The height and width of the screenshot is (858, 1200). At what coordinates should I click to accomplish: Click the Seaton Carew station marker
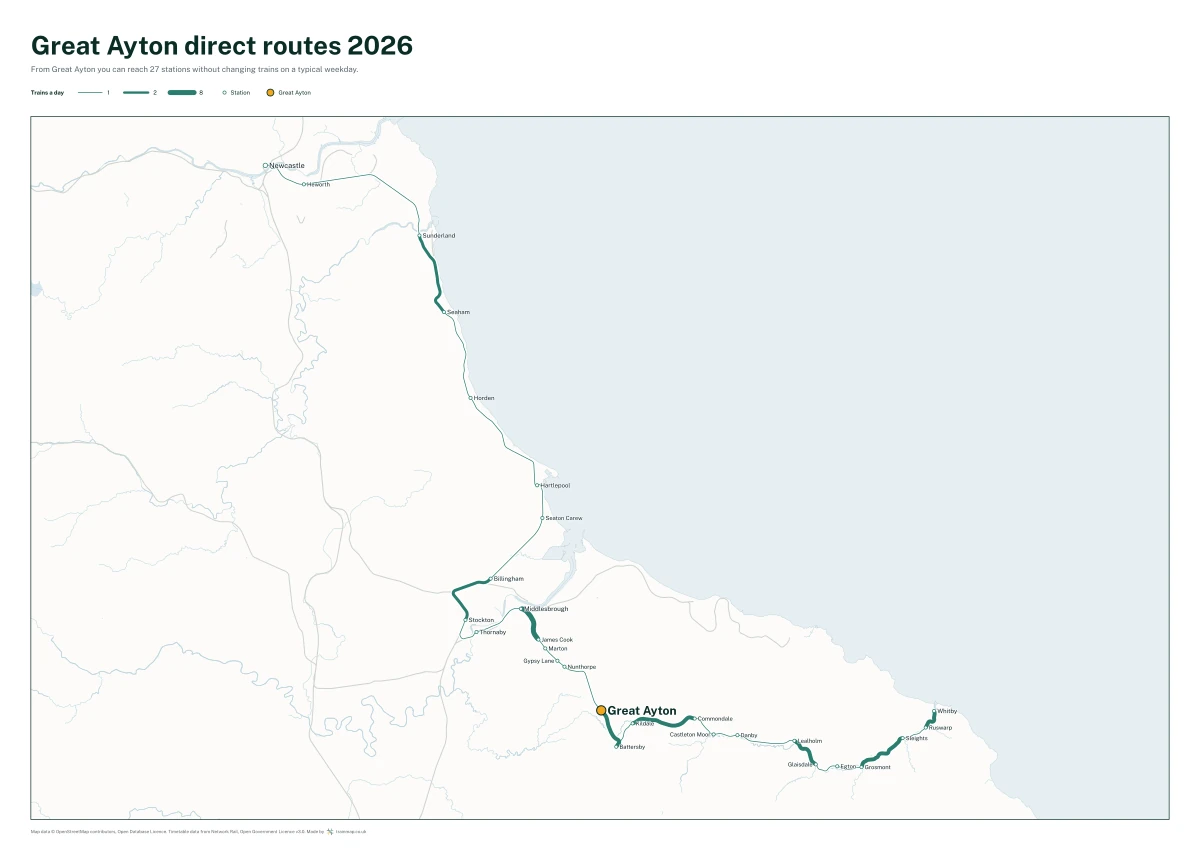point(542,518)
